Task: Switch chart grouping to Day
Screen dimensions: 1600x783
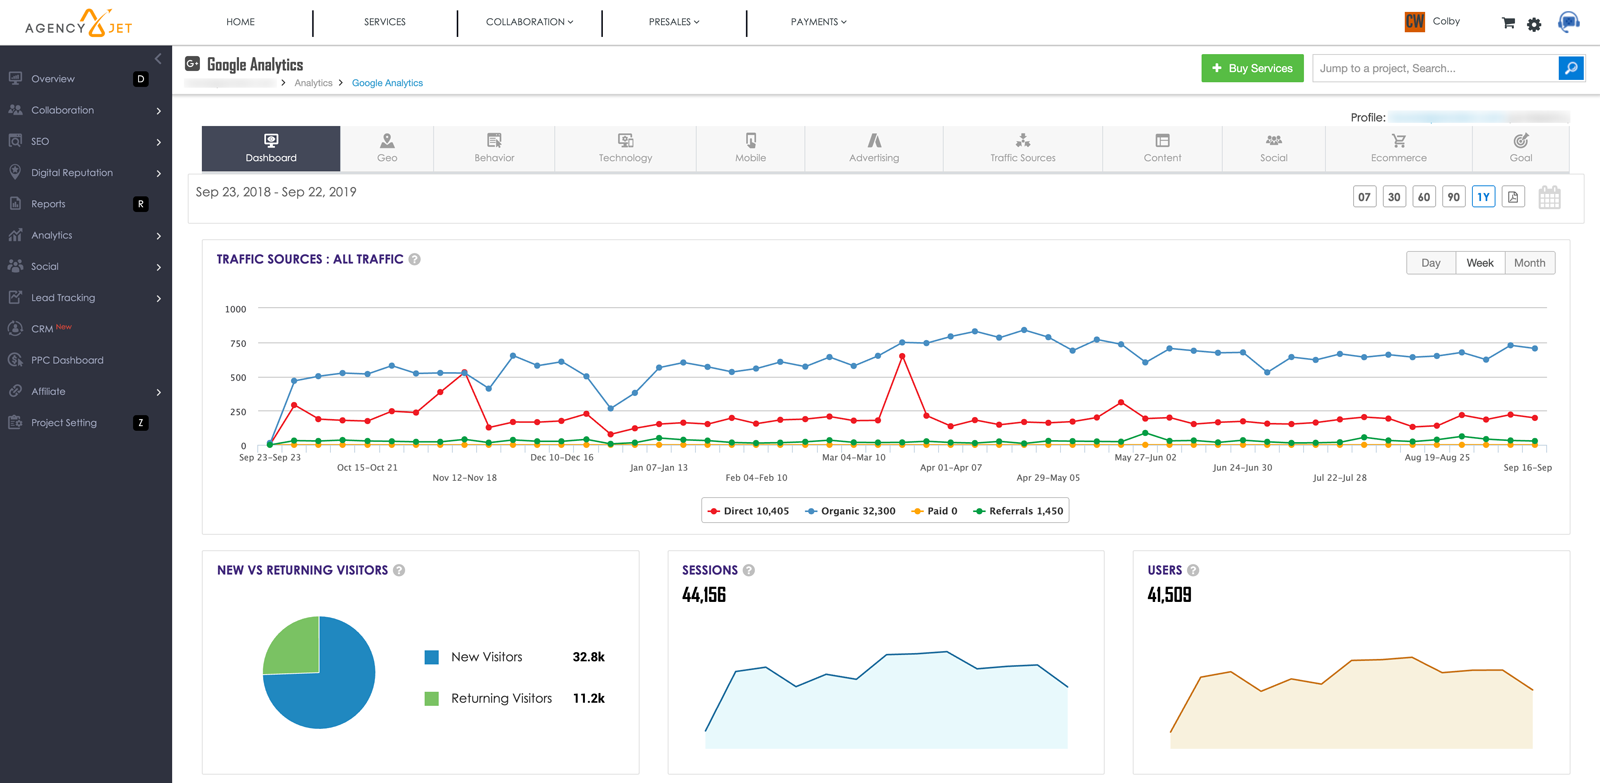Action: [1431, 263]
